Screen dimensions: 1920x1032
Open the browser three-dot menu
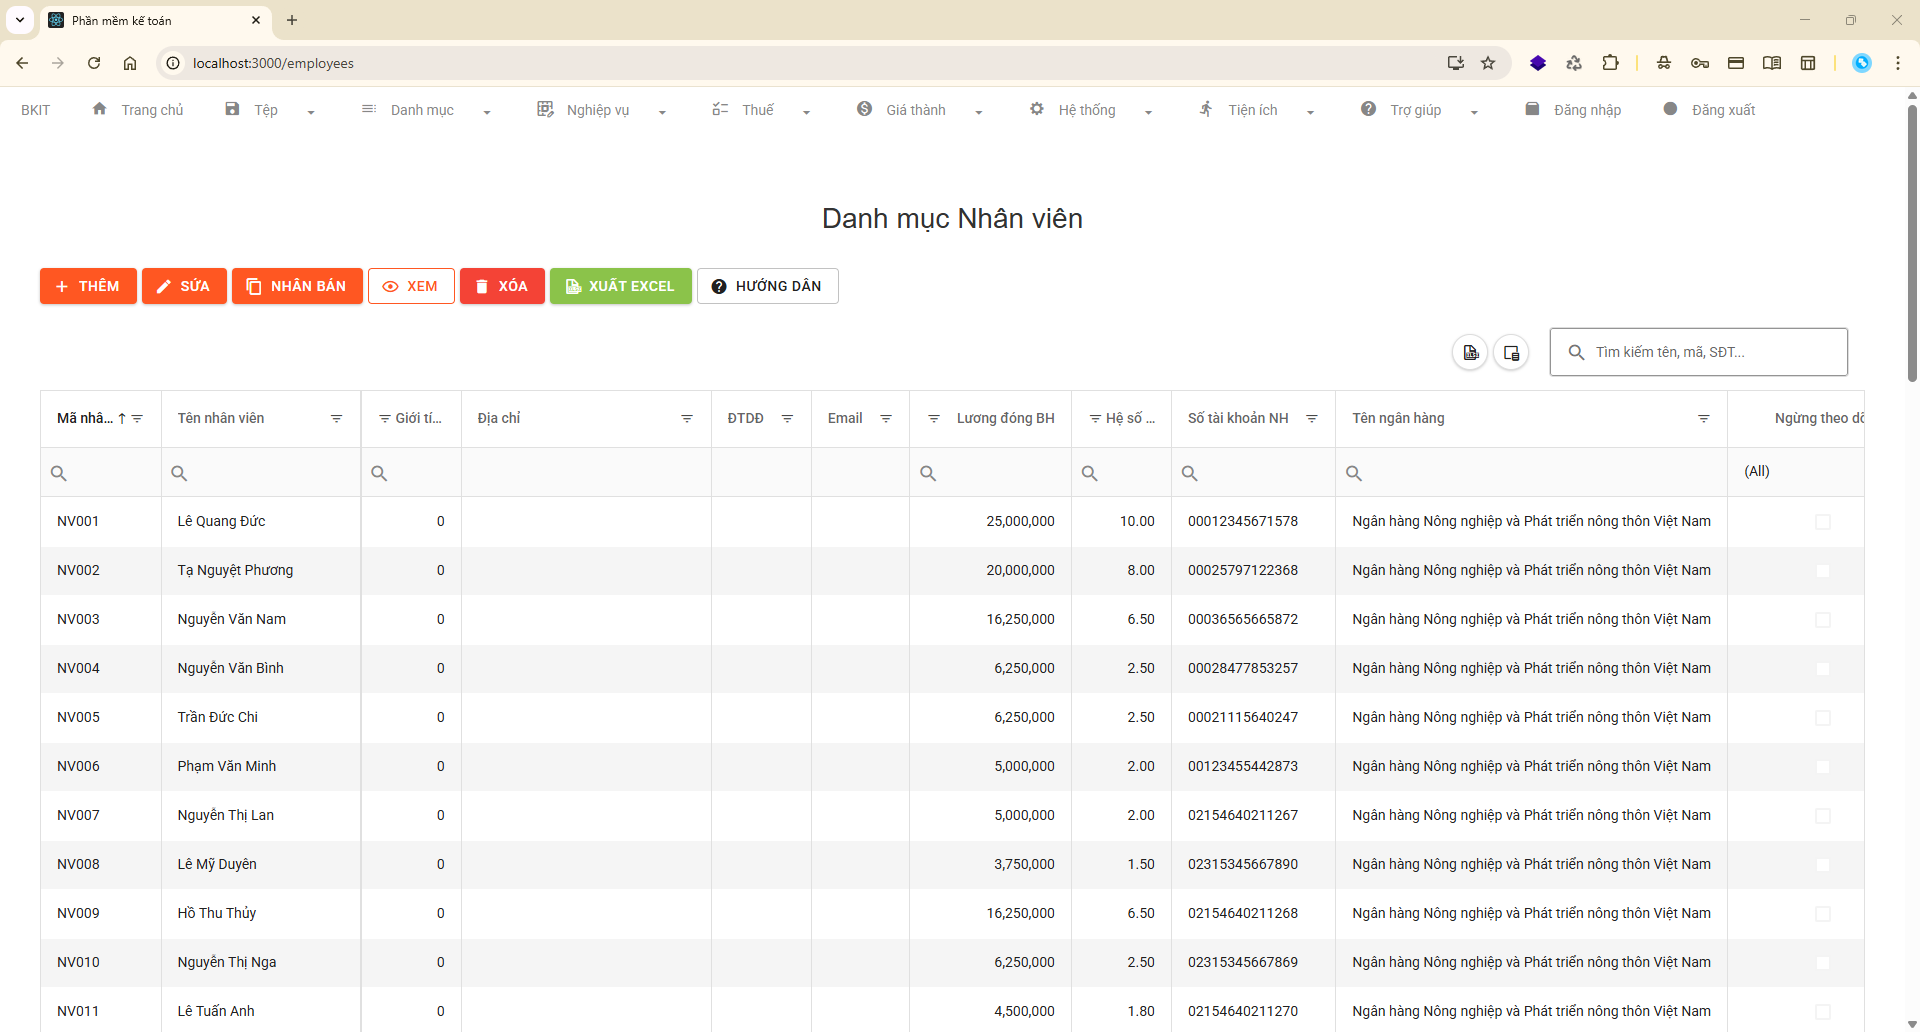[1897, 63]
